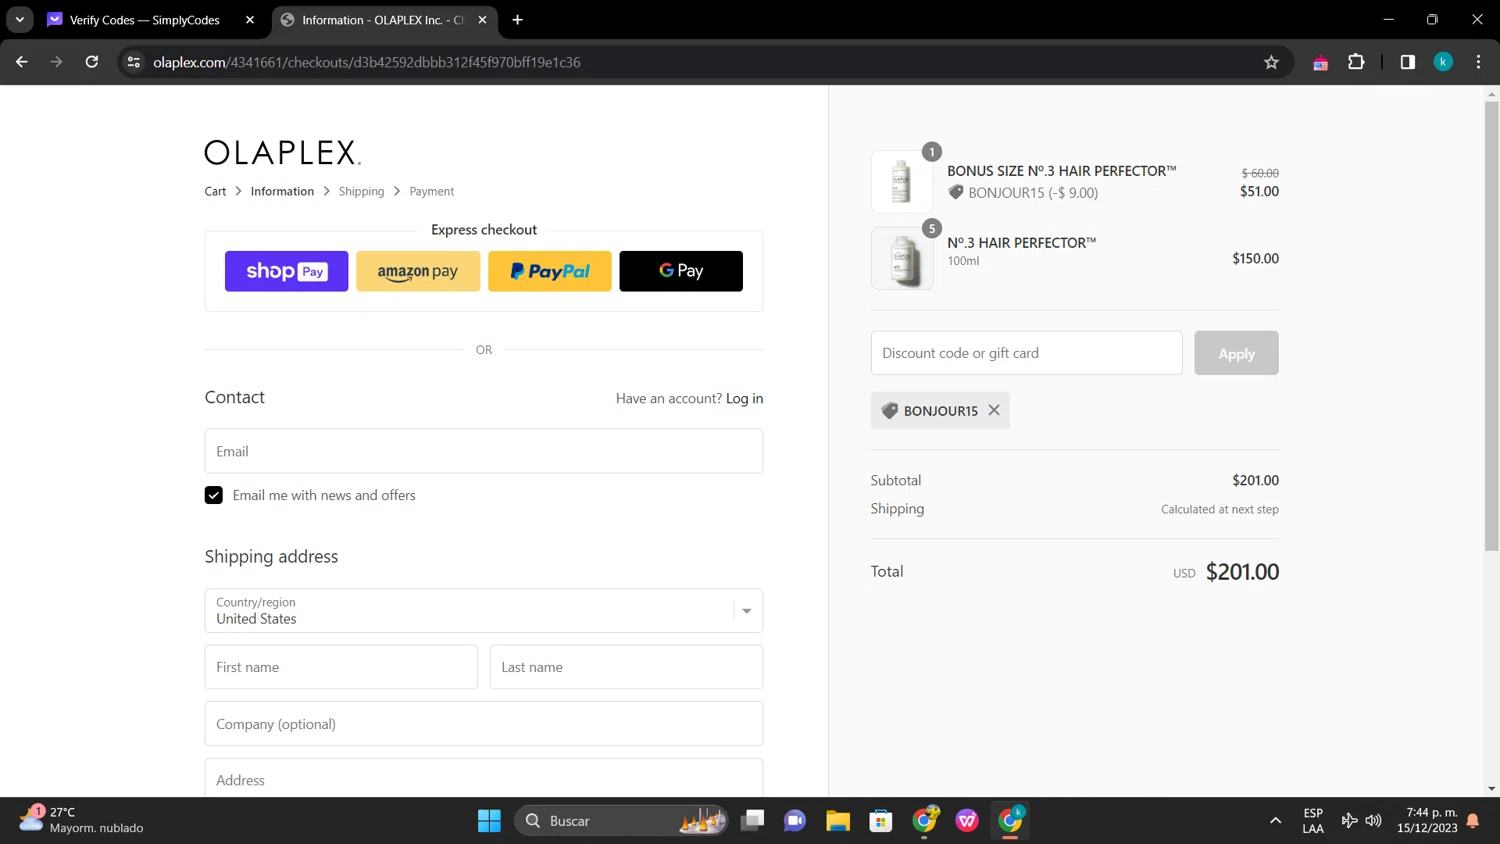Switch to Information OLAPLEX tab
Image resolution: width=1500 pixels, height=844 pixels.
385,20
